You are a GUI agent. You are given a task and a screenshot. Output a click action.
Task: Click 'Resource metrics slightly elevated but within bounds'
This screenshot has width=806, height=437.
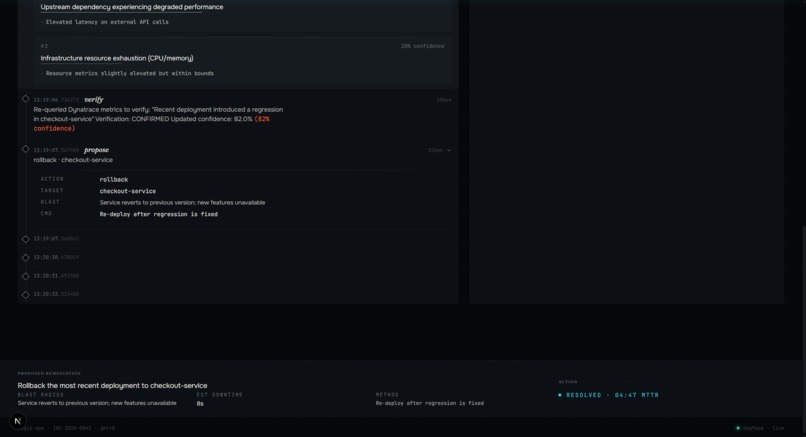(x=130, y=74)
